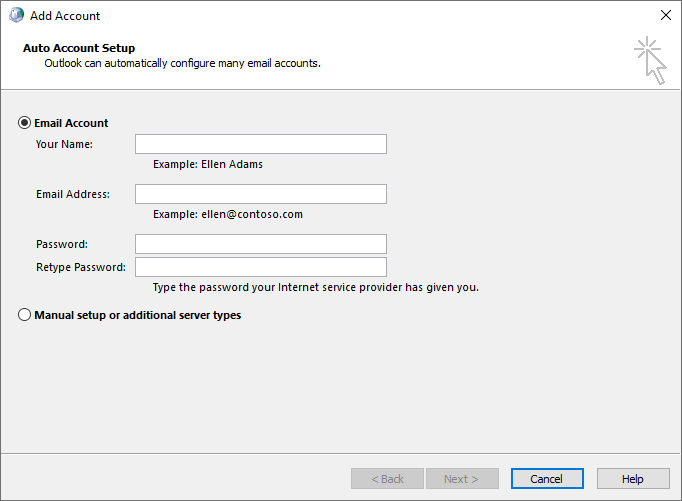
Task: Select the Retype Password input box
Action: pos(260,267)
